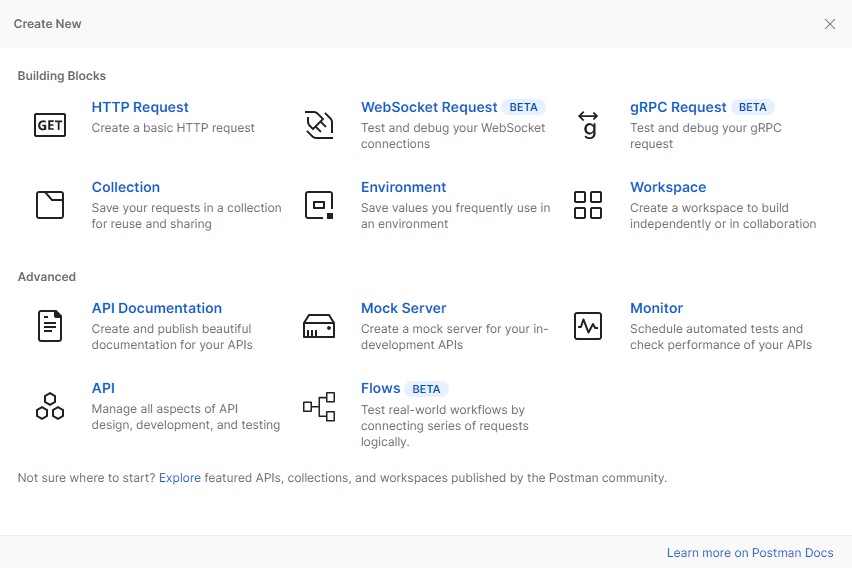Click 'Schedule automated tests' description

pyautogui.click(x=721, y=337)
